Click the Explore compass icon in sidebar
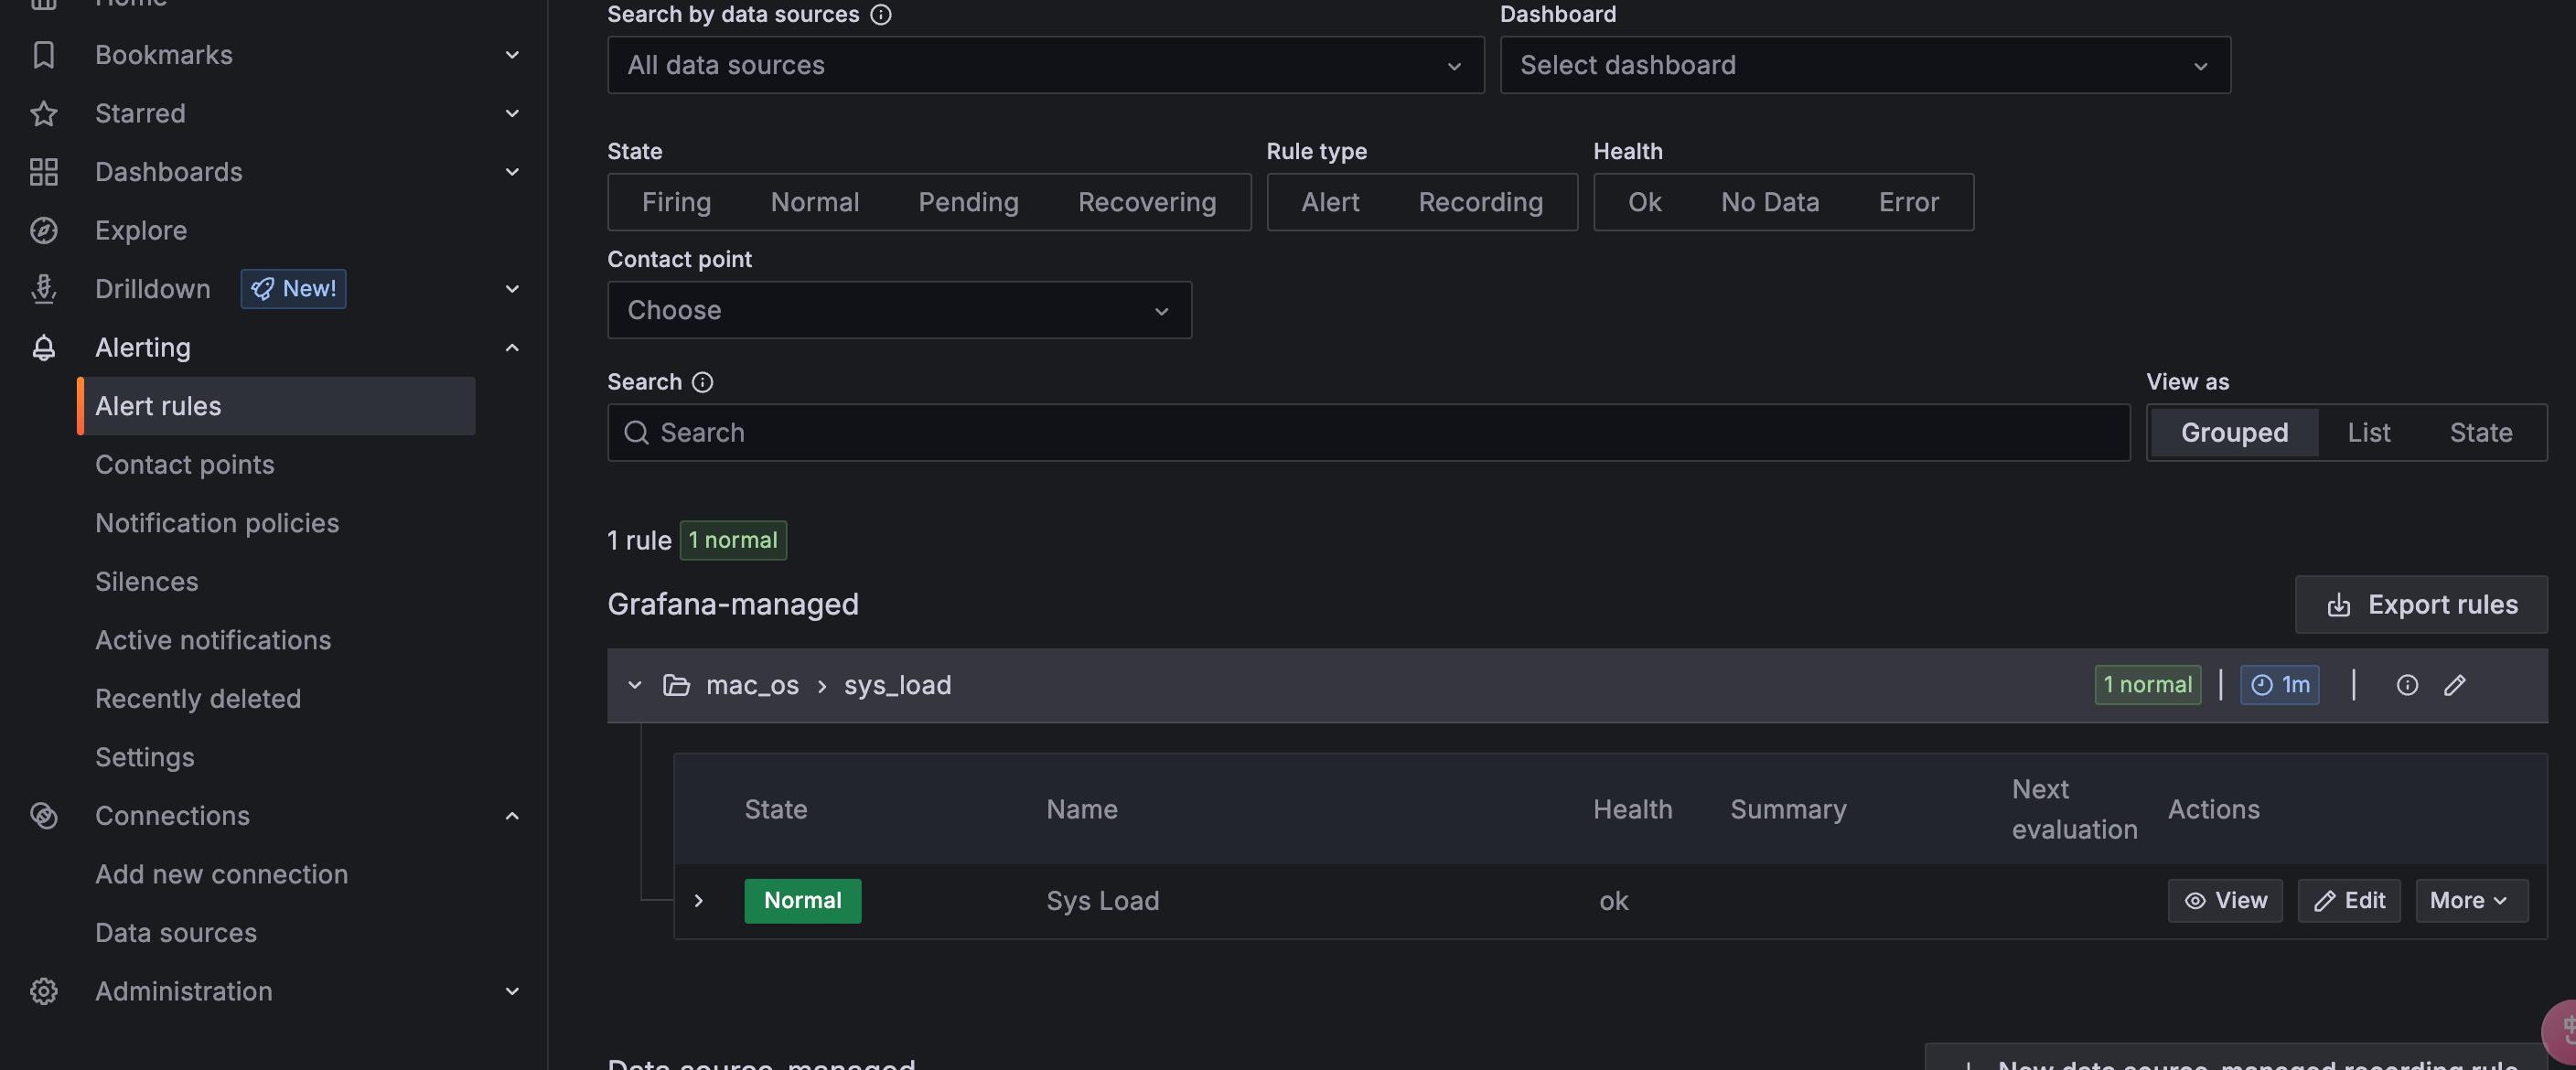This screenshot has width=2576, height=1070. click(43, 230)
